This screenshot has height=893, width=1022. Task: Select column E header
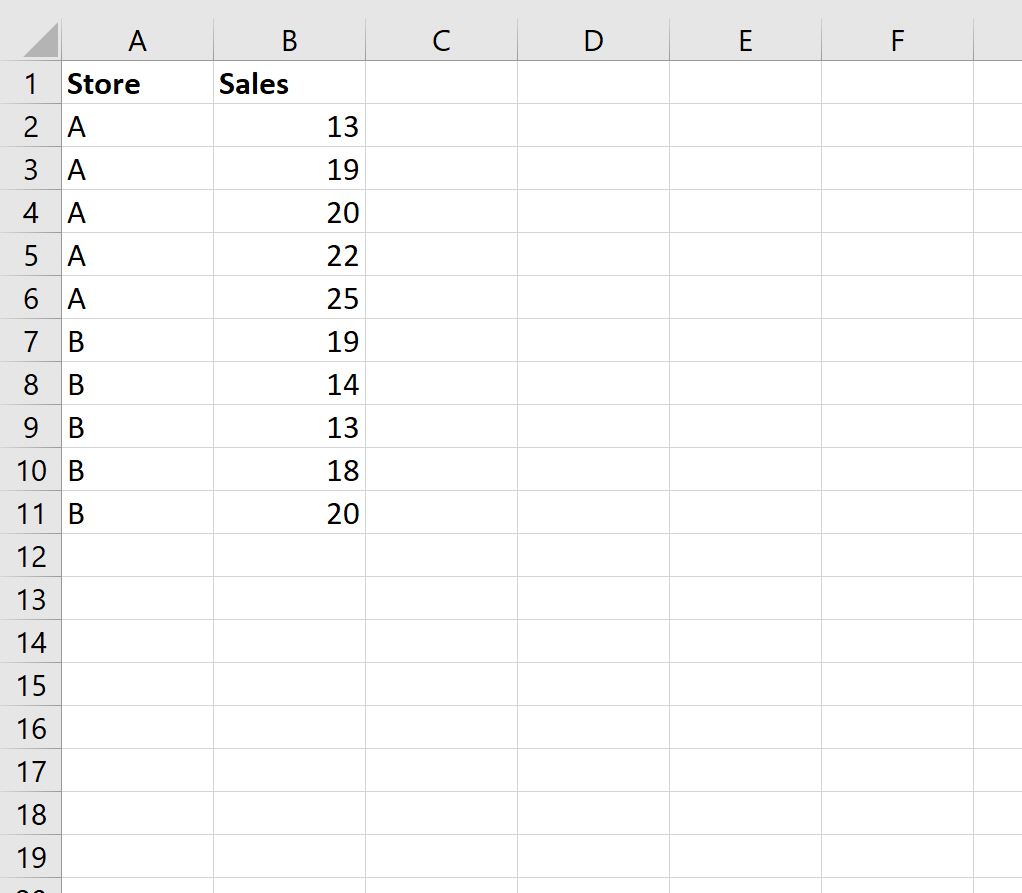[x=745, y=40]
